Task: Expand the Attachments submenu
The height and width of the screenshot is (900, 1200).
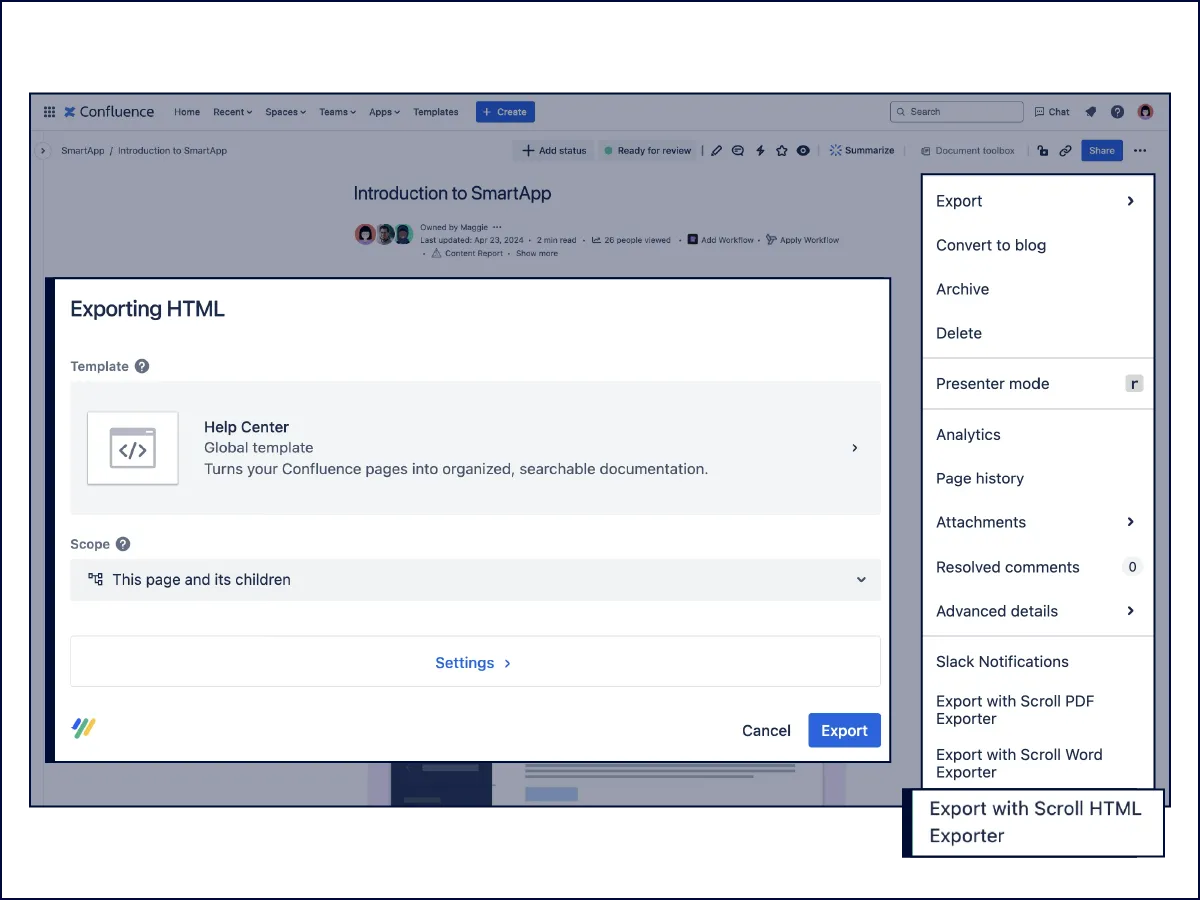Action: pos(1038,522)
